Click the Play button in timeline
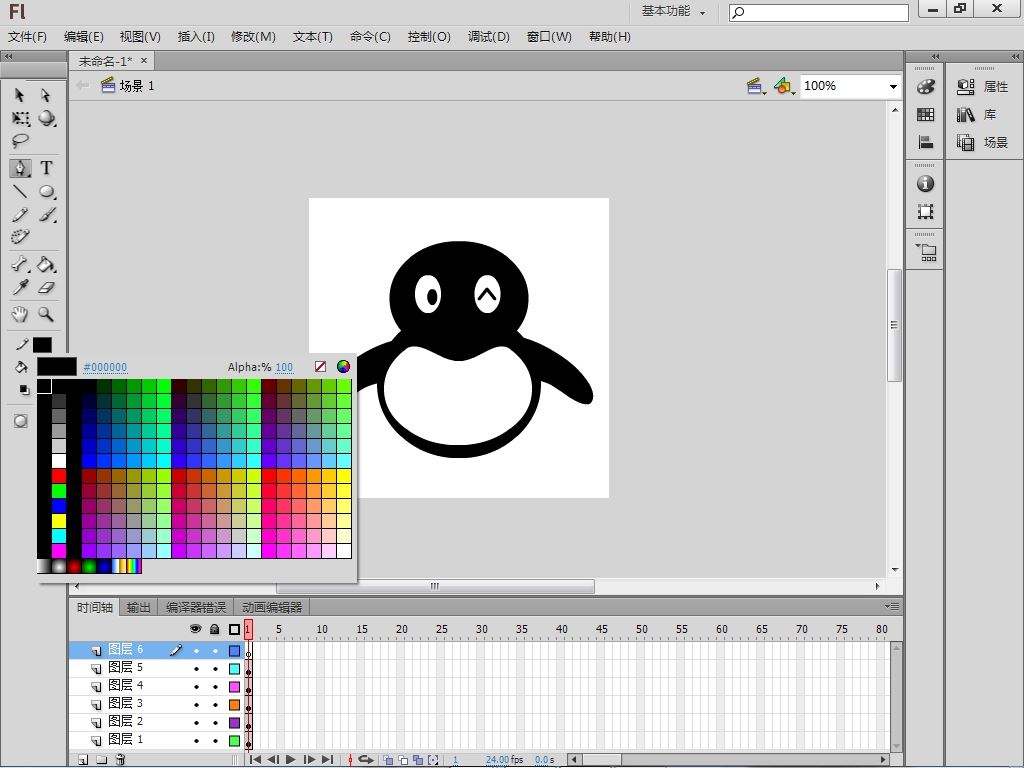1024x768 pixels. [291, 760]
